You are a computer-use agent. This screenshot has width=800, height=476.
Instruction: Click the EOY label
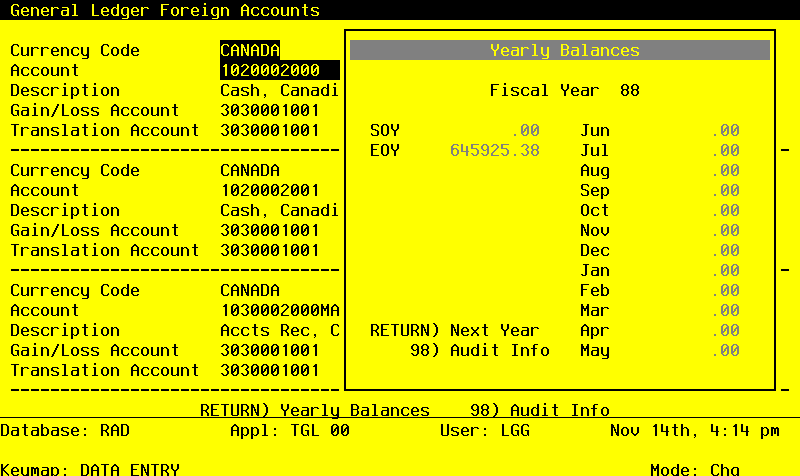pyautogui.click(x=385, y=151)
